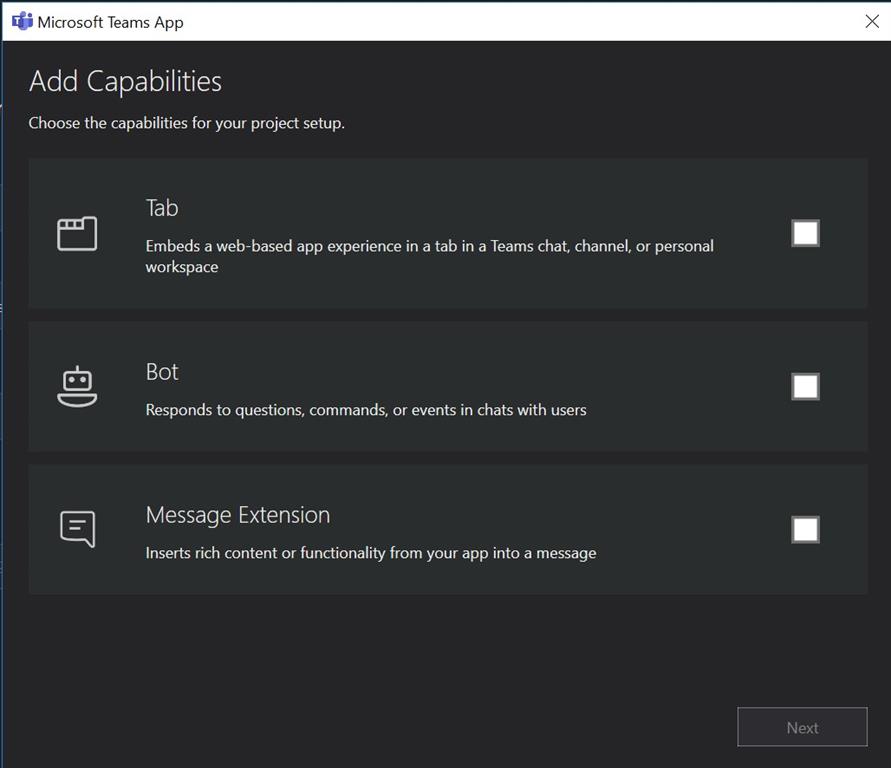Click the "Microsoft Teams App" window title text
The height and width of the screenshot is (768, 891).
[110, 22]
